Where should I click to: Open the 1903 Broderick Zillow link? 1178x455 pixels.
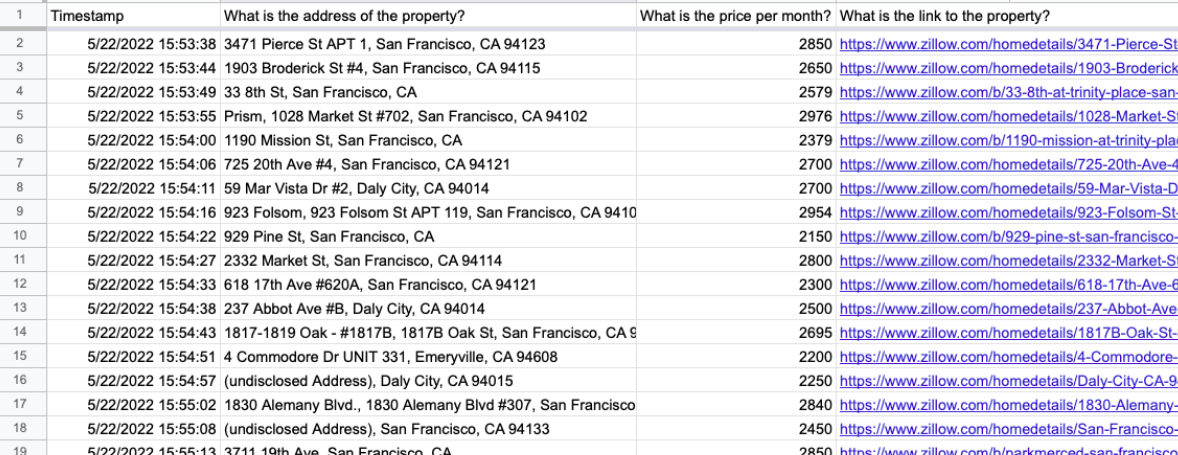click(1008, 68)
